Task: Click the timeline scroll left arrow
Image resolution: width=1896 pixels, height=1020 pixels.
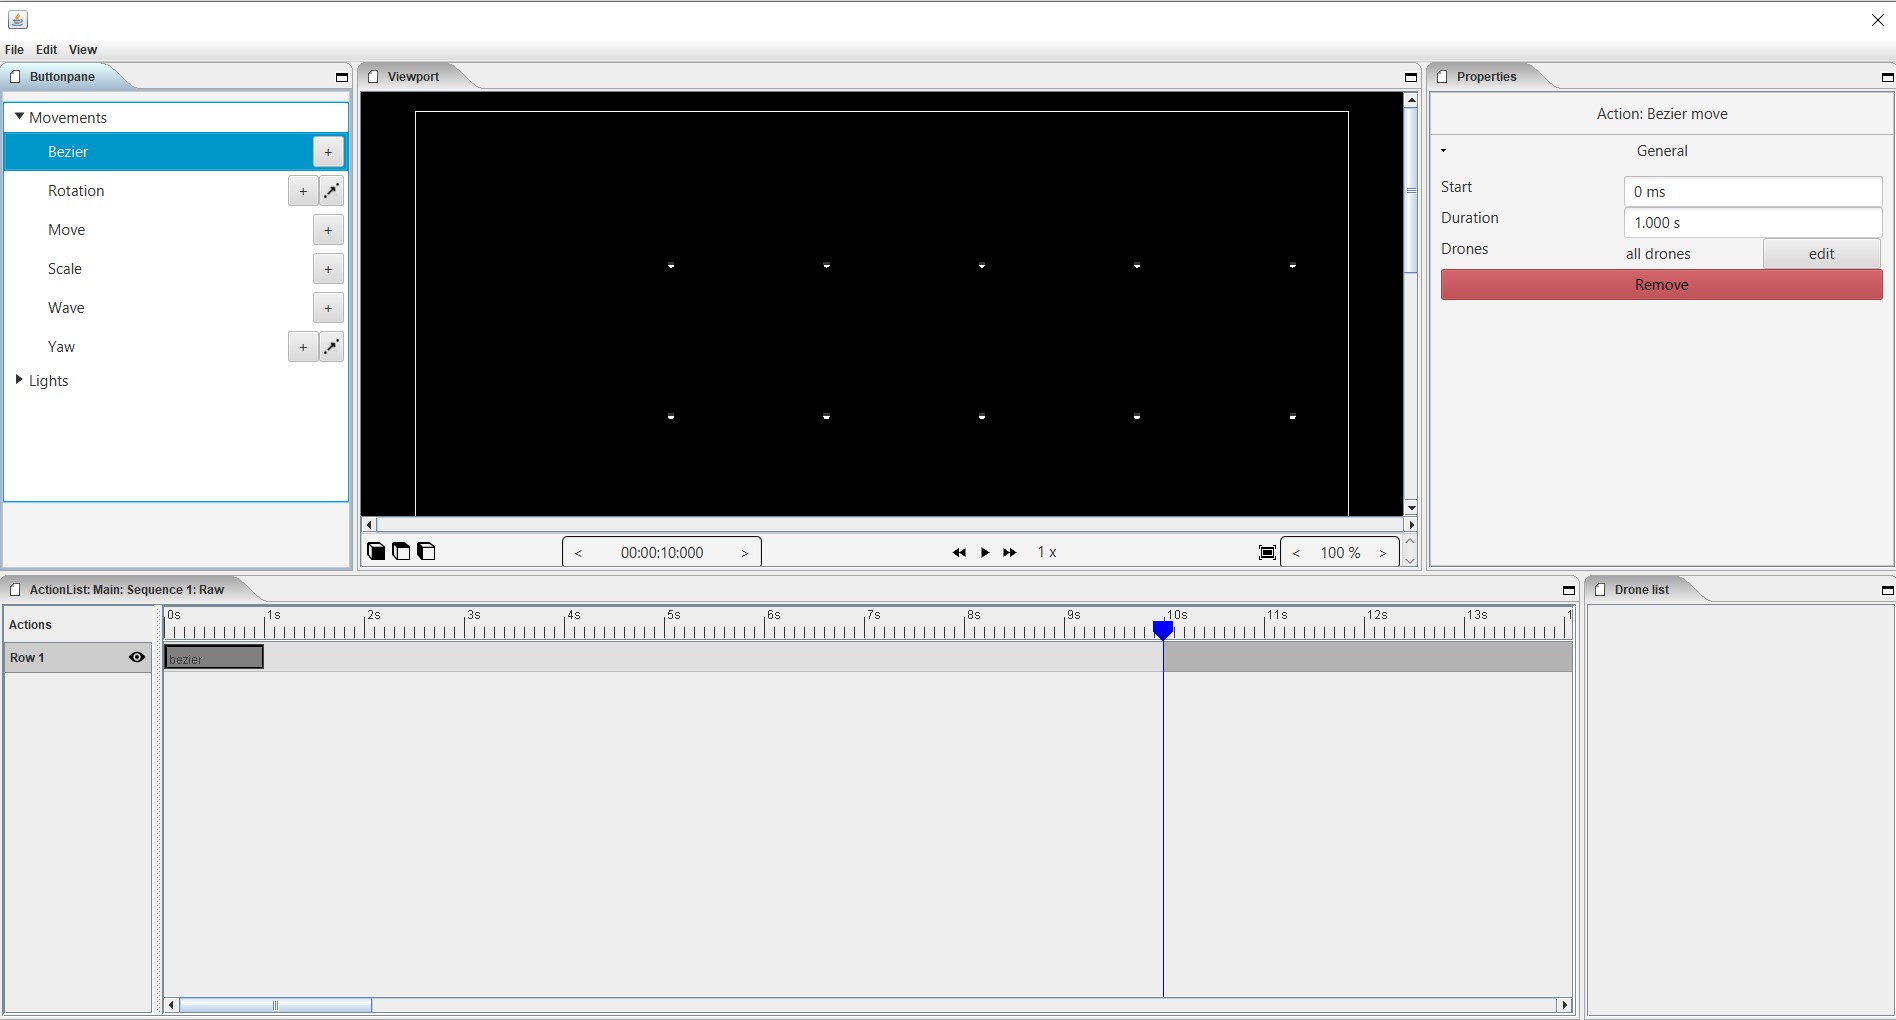Action: pyautogui.click(x=172, y=1005)
